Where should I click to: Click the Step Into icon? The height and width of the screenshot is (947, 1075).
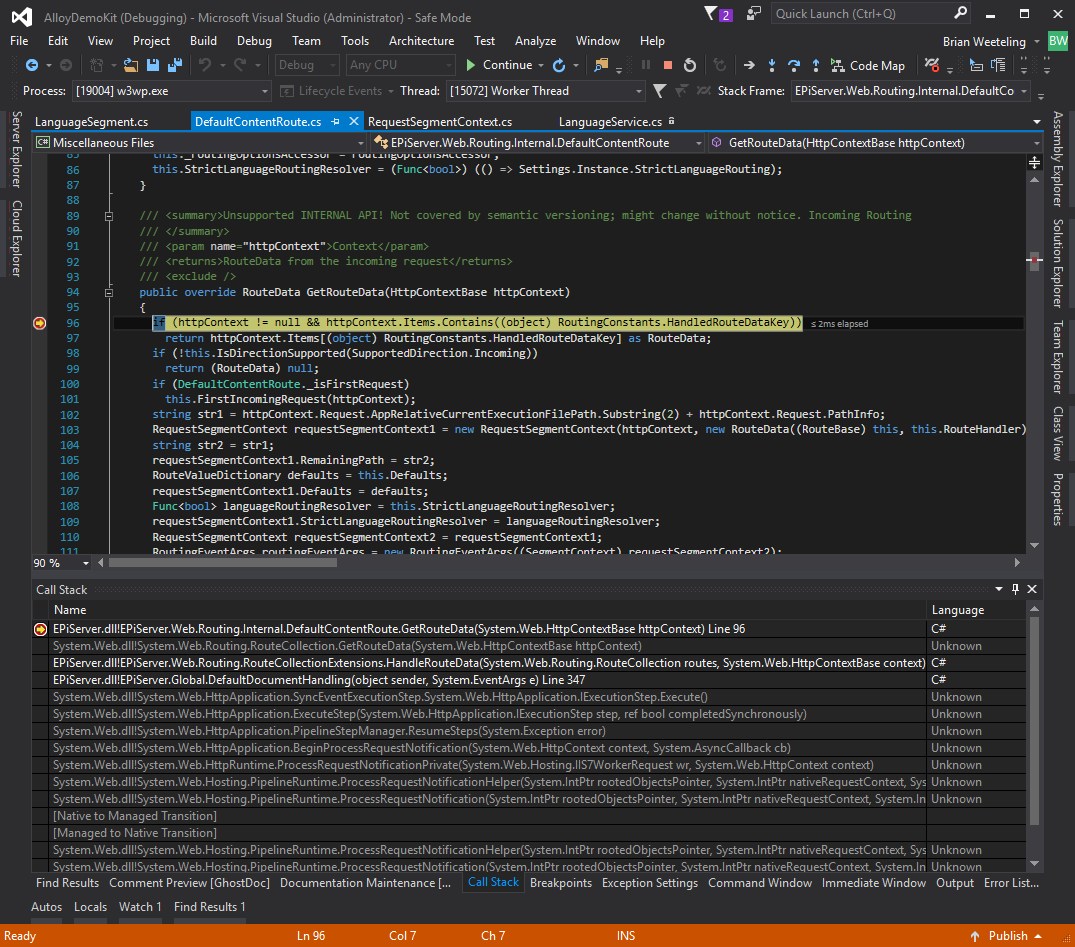772,65
